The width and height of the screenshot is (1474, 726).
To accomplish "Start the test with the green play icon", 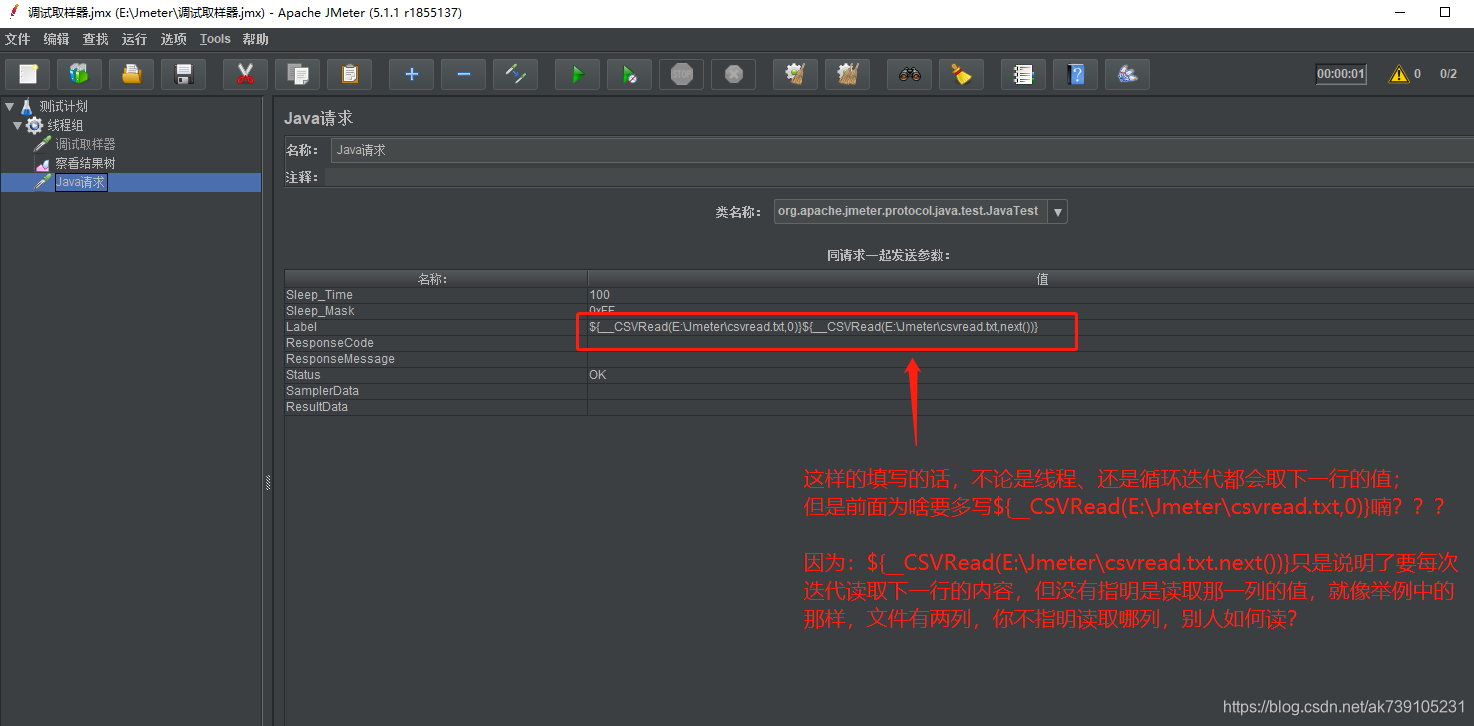I will 577,74.
